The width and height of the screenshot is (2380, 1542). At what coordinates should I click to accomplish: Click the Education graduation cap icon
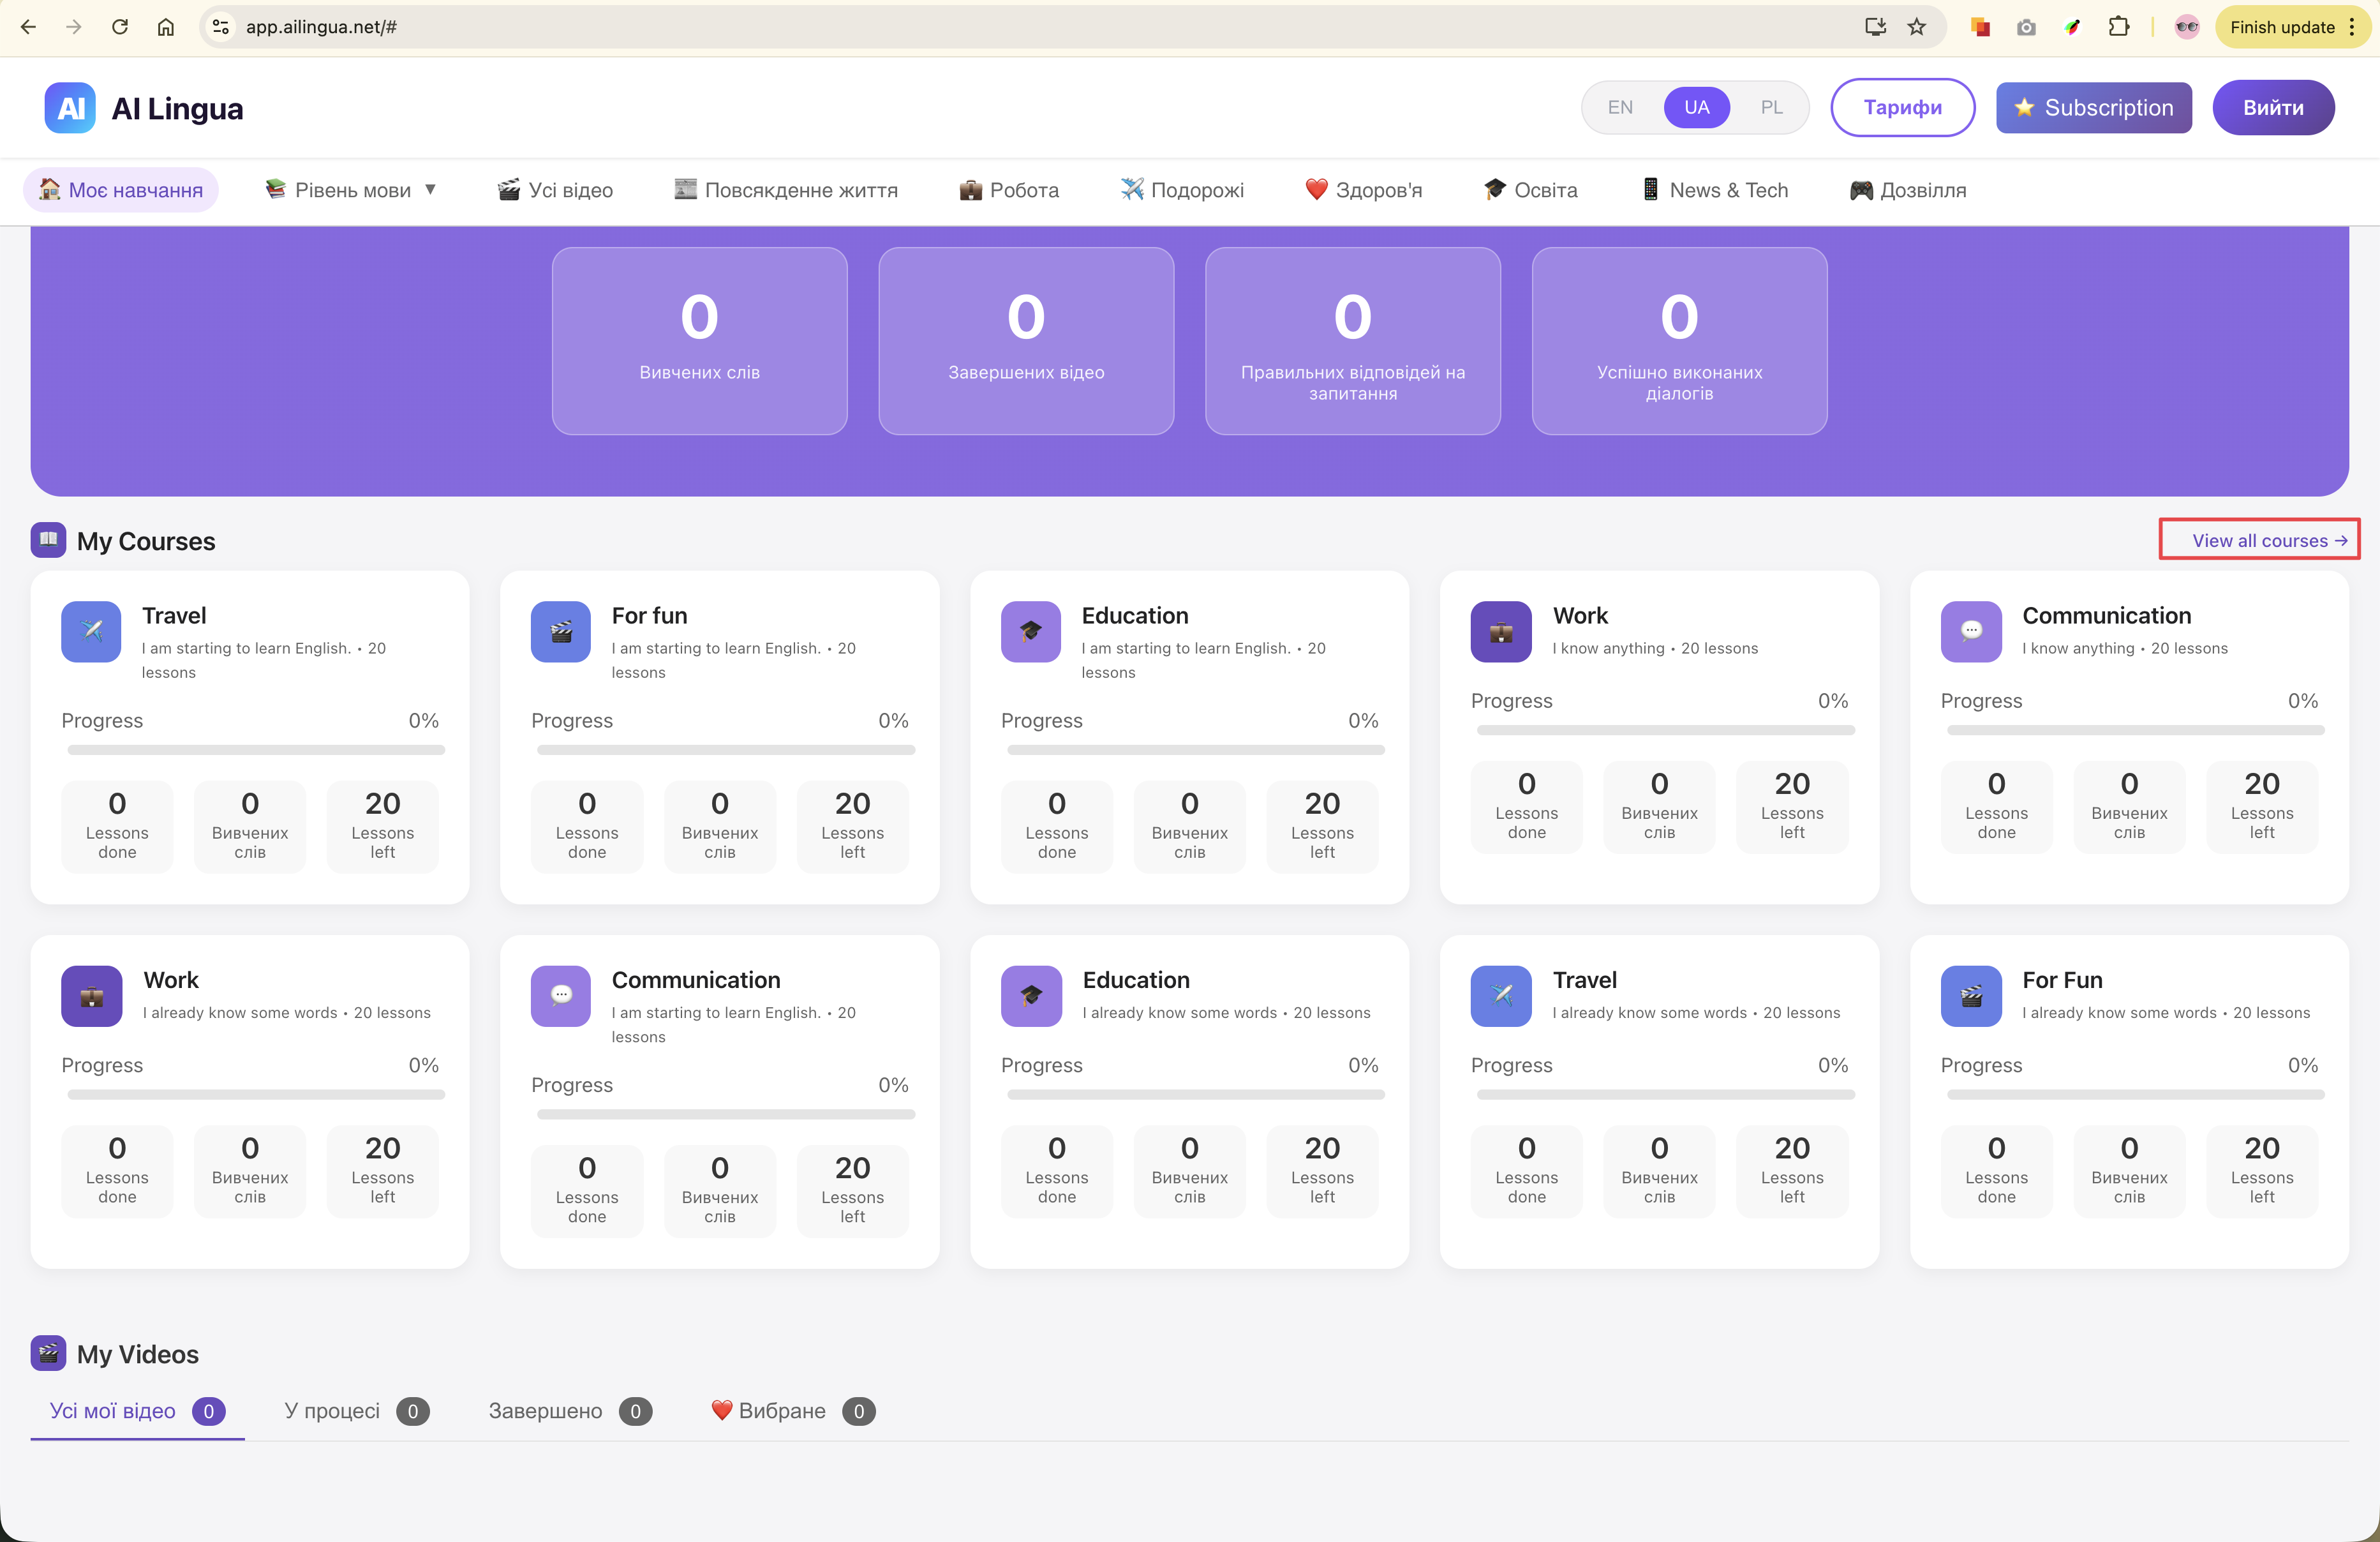click(1030, 631)
